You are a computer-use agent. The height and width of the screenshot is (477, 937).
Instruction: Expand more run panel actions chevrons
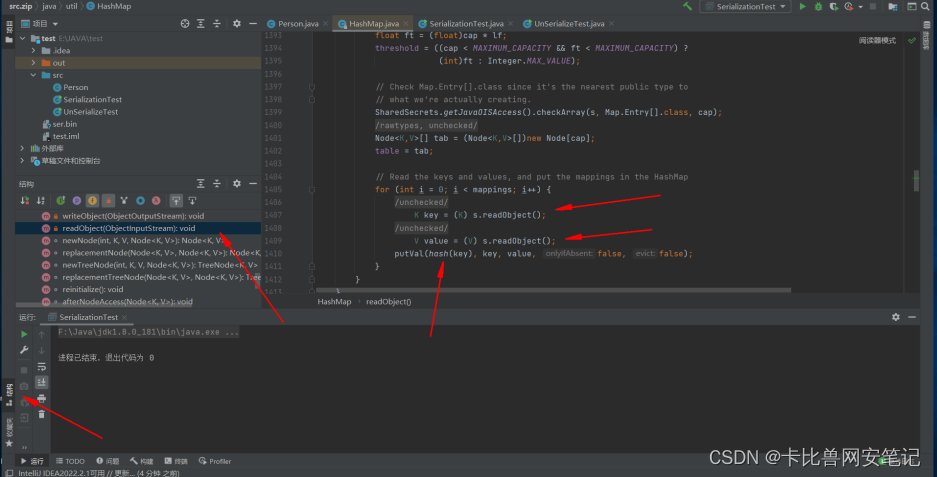24,447
